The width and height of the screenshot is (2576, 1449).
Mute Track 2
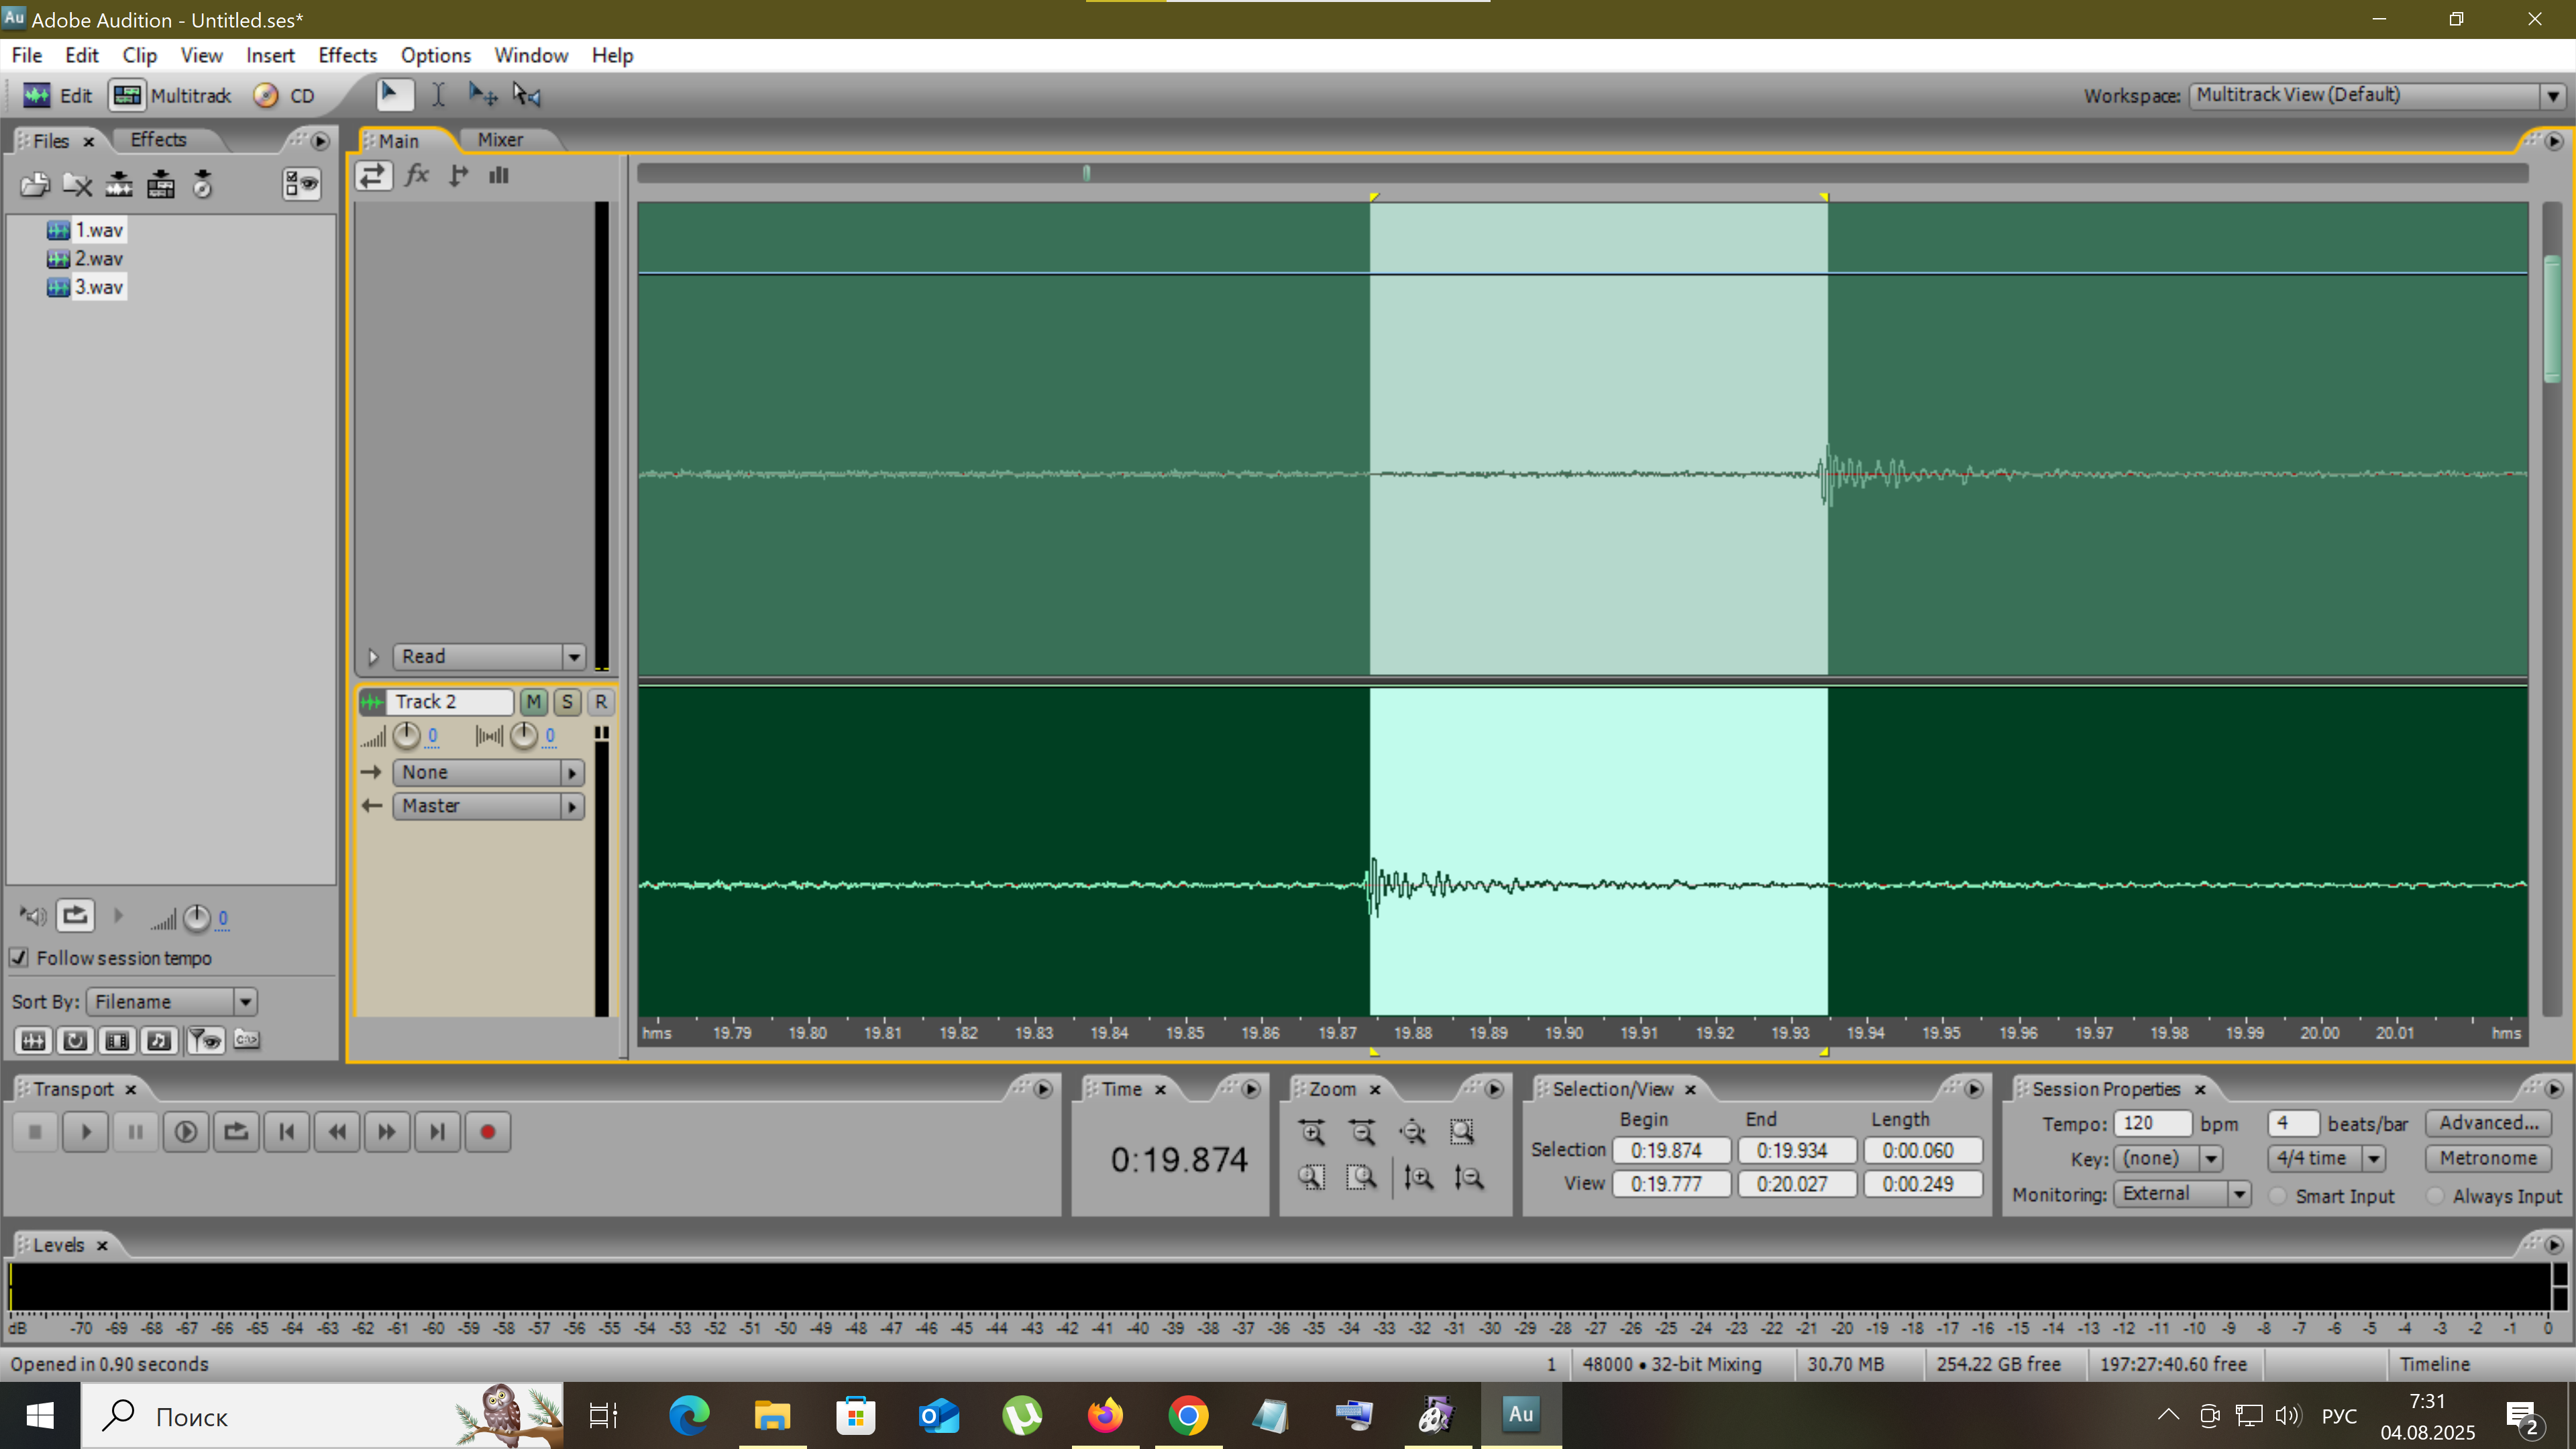point(533,702)
